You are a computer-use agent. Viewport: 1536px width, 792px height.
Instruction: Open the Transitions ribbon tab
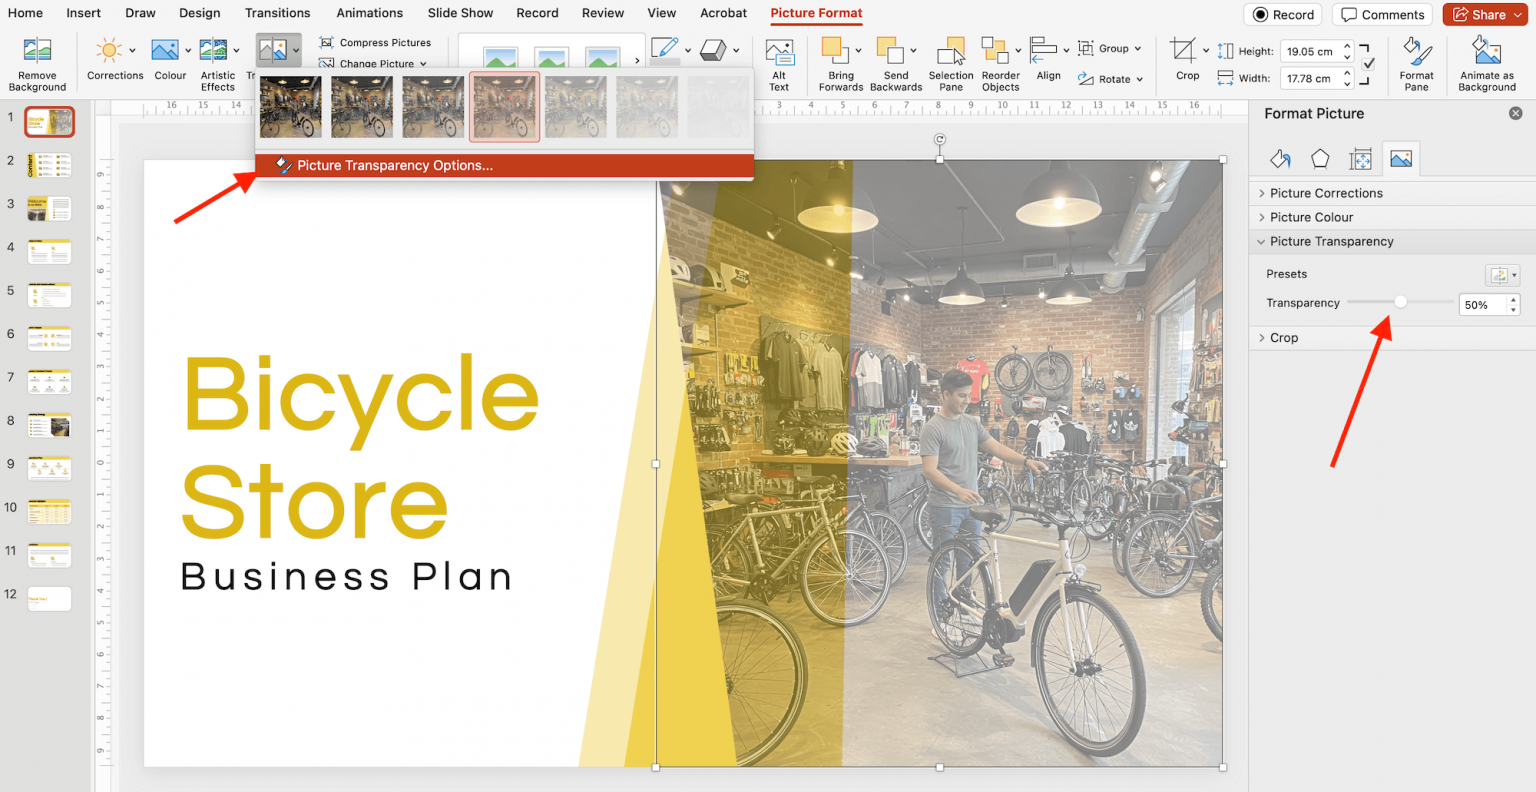(277, 13)
